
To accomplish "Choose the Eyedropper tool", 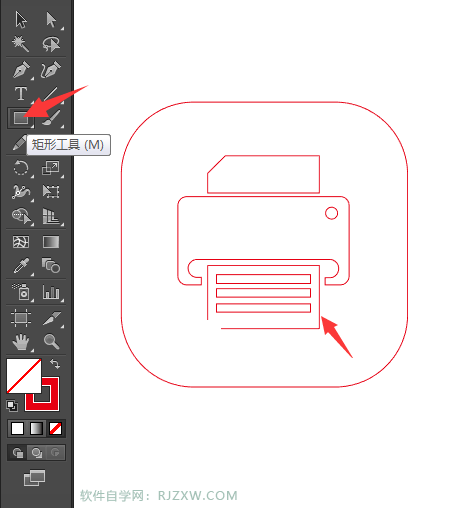I will point(21,266).
